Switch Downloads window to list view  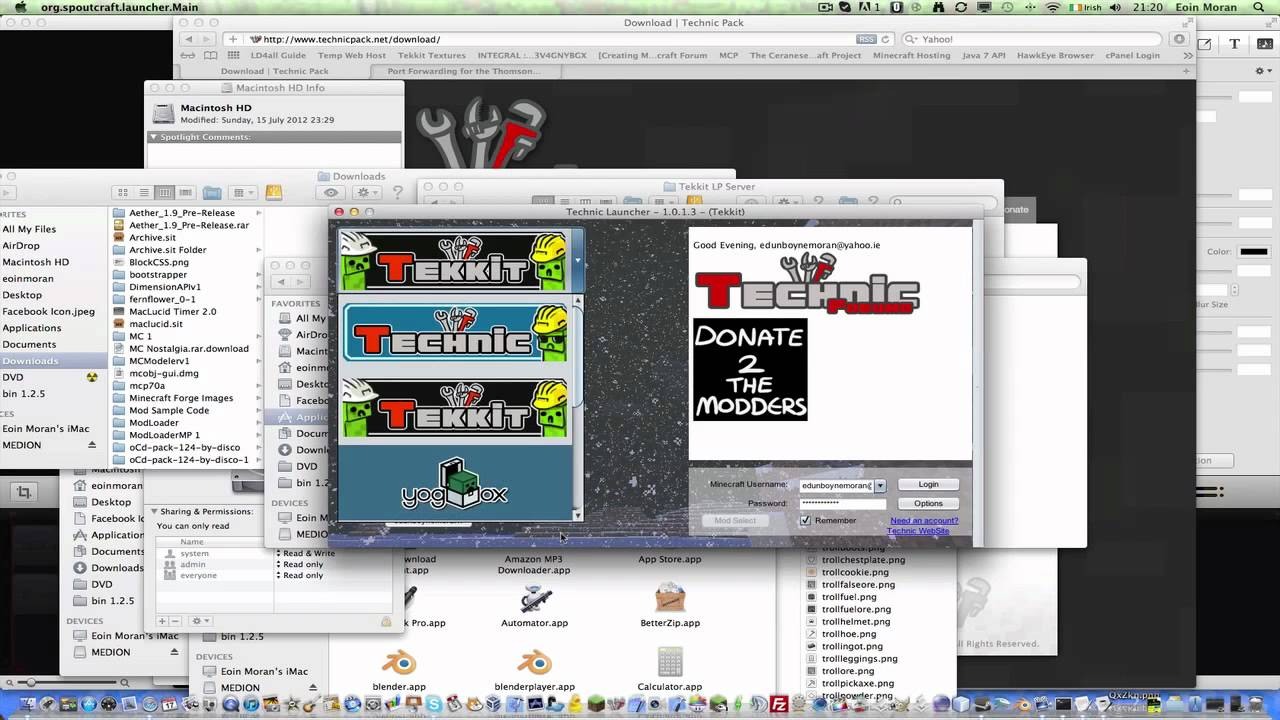tap(144, 192)
